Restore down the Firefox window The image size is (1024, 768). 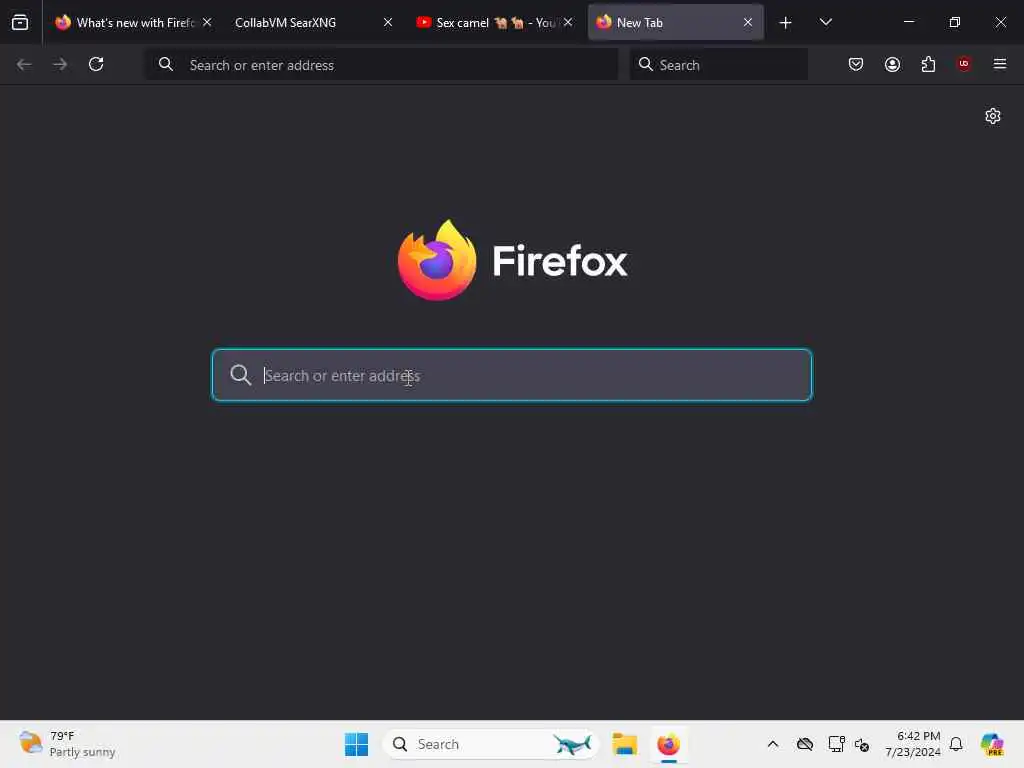click(955, 22)
